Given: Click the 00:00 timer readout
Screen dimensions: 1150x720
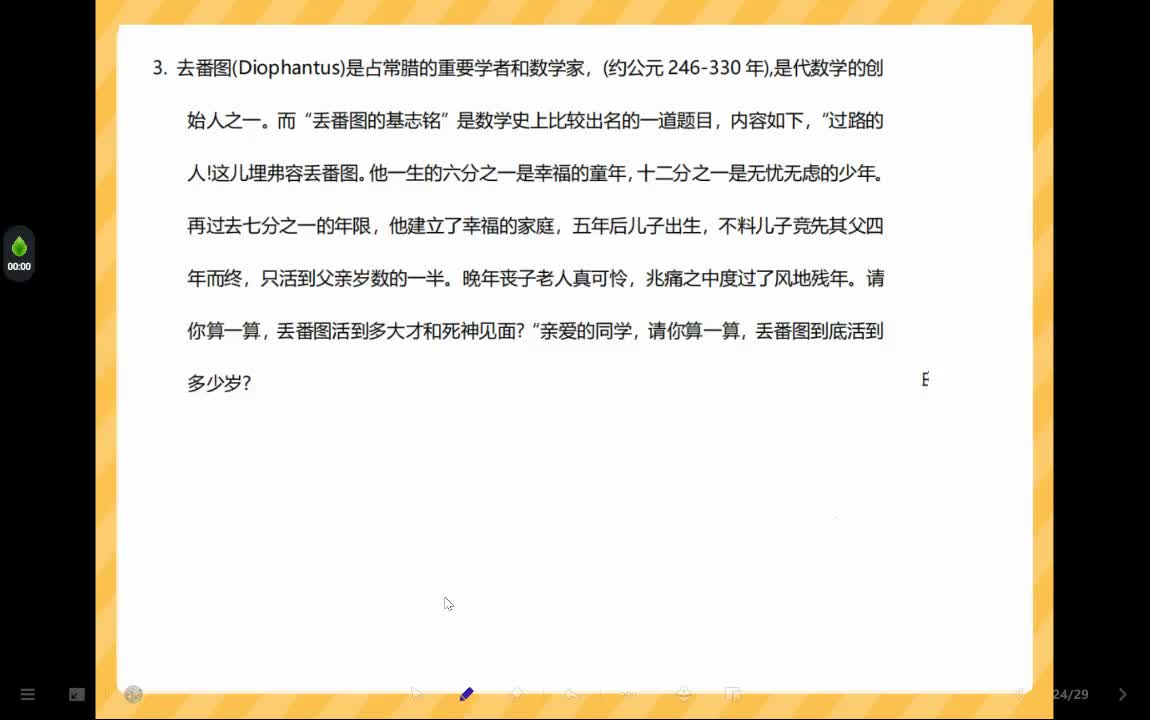Looking at the screenshot, I should pyautogui.click(x=19, y=267).
